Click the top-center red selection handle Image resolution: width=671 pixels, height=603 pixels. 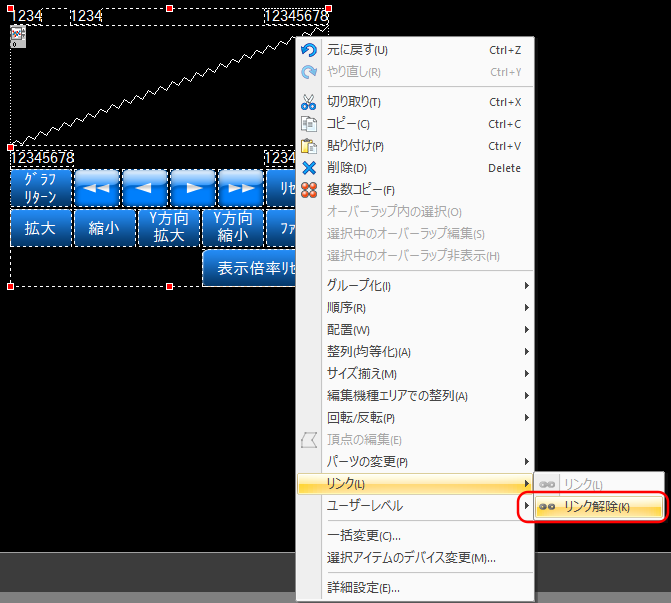169,8
